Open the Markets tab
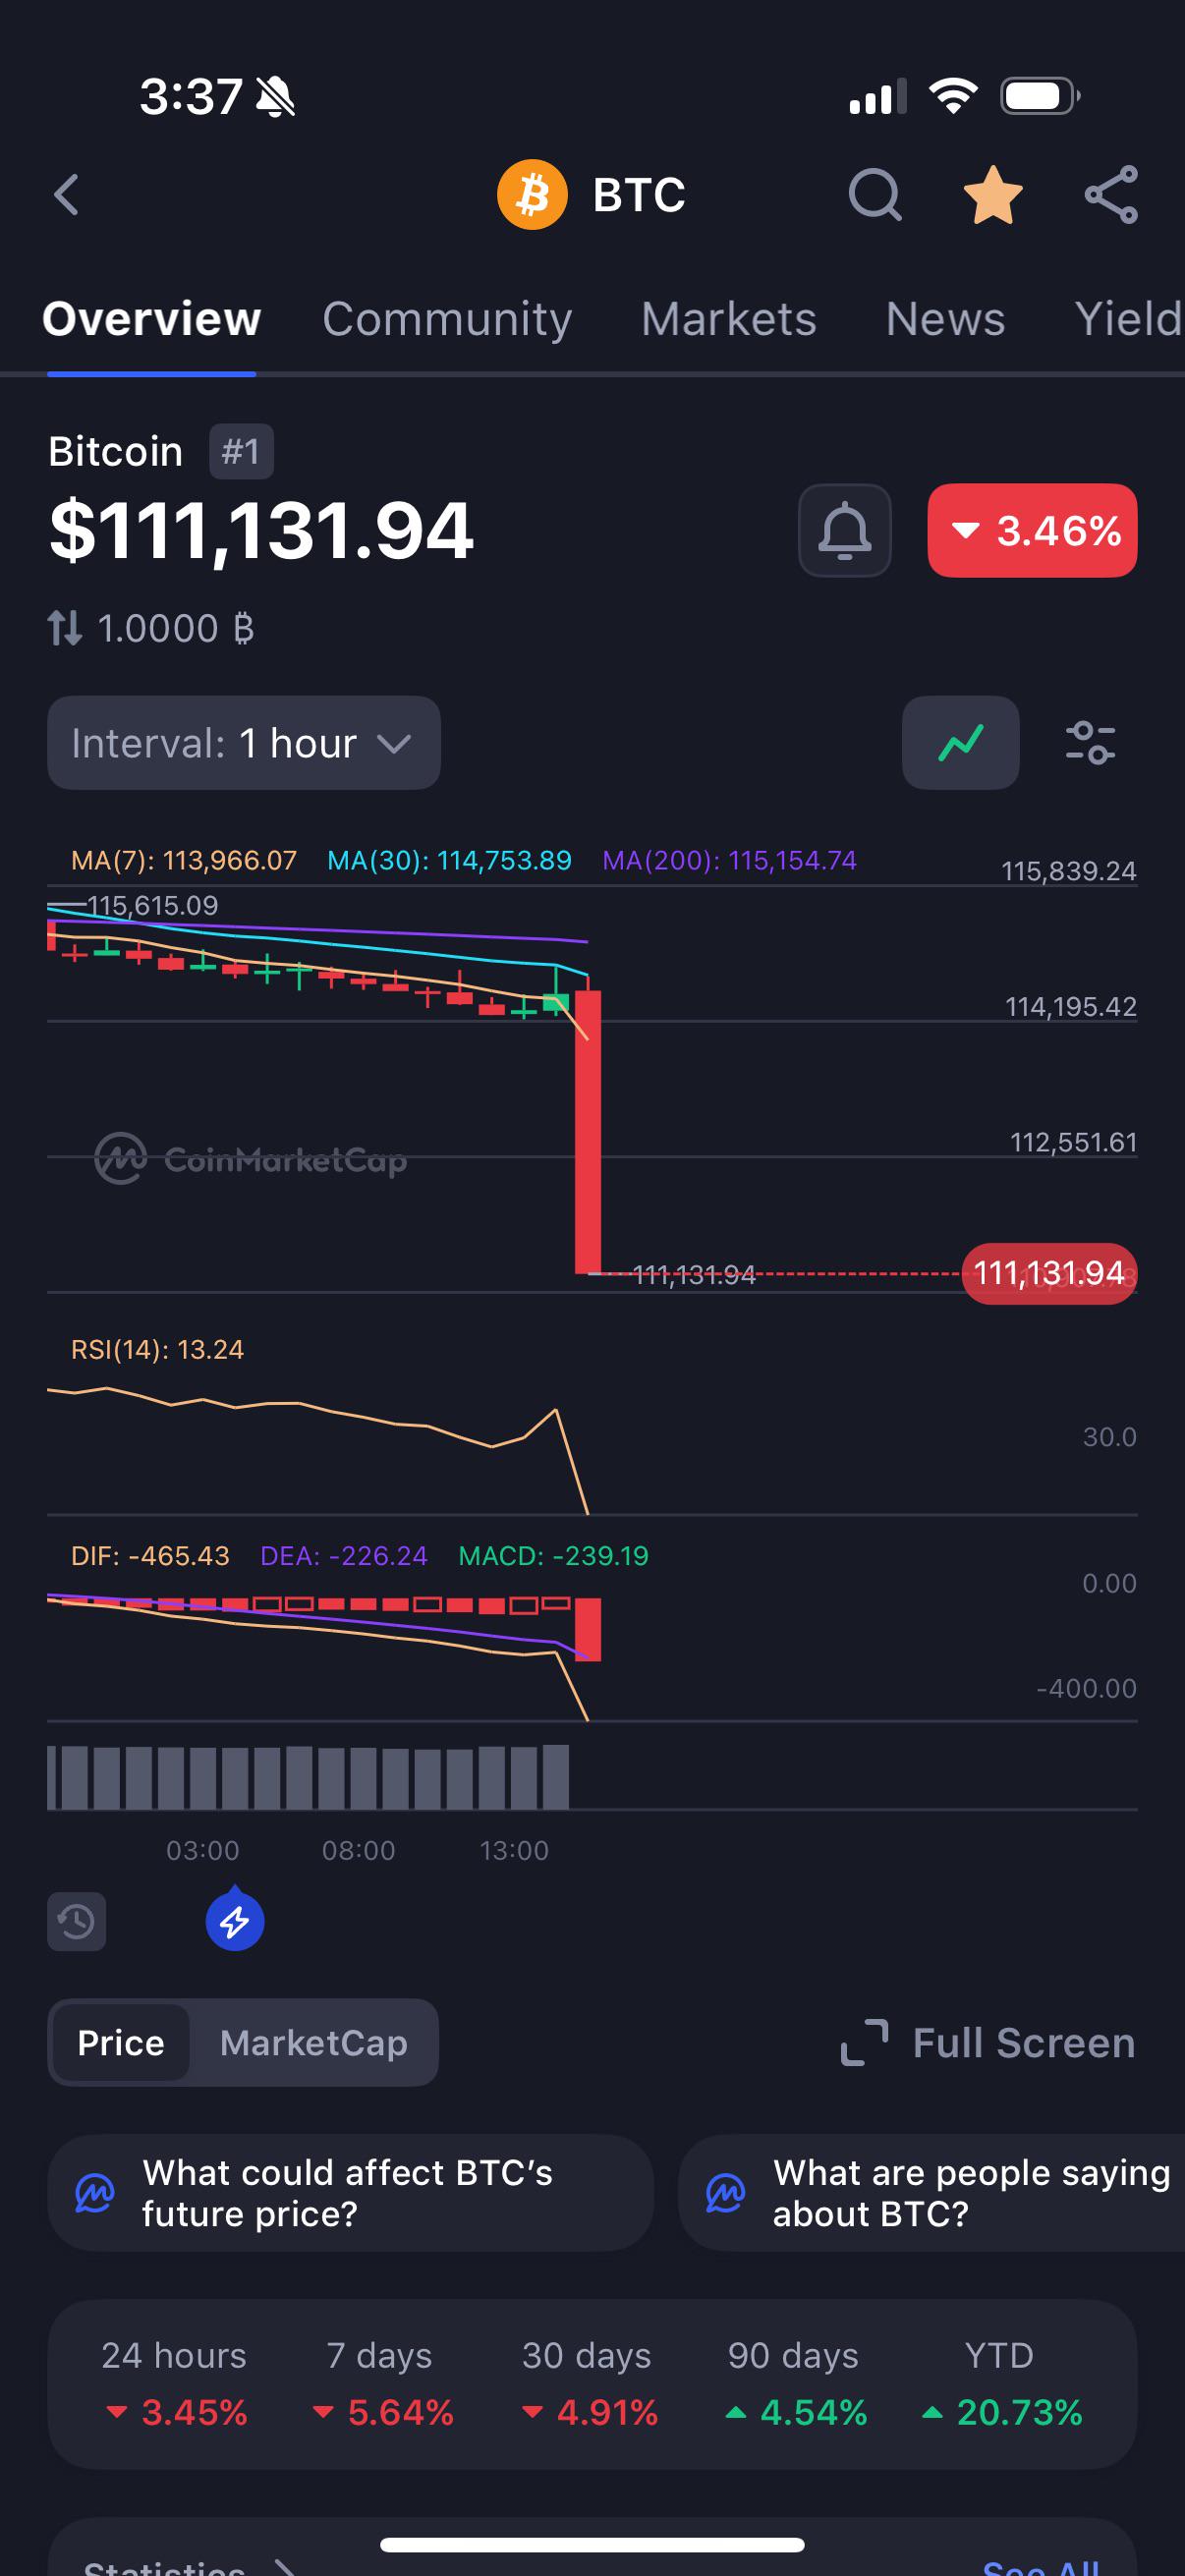Viewport: 1185px width, 2576px height. [x=729, y=319]
